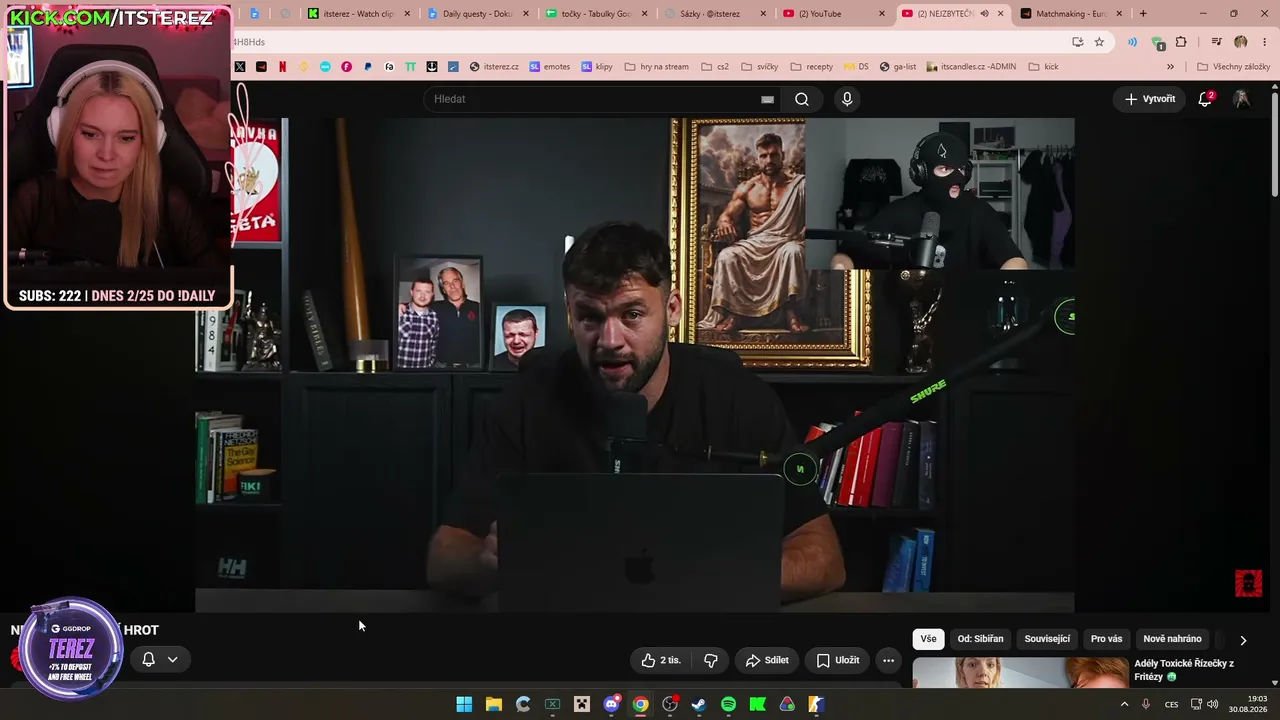The width and height of the screenshot is (1280, 720).
Task: Select the 'Pro vás' filter chip
Action: (1106, 639)
